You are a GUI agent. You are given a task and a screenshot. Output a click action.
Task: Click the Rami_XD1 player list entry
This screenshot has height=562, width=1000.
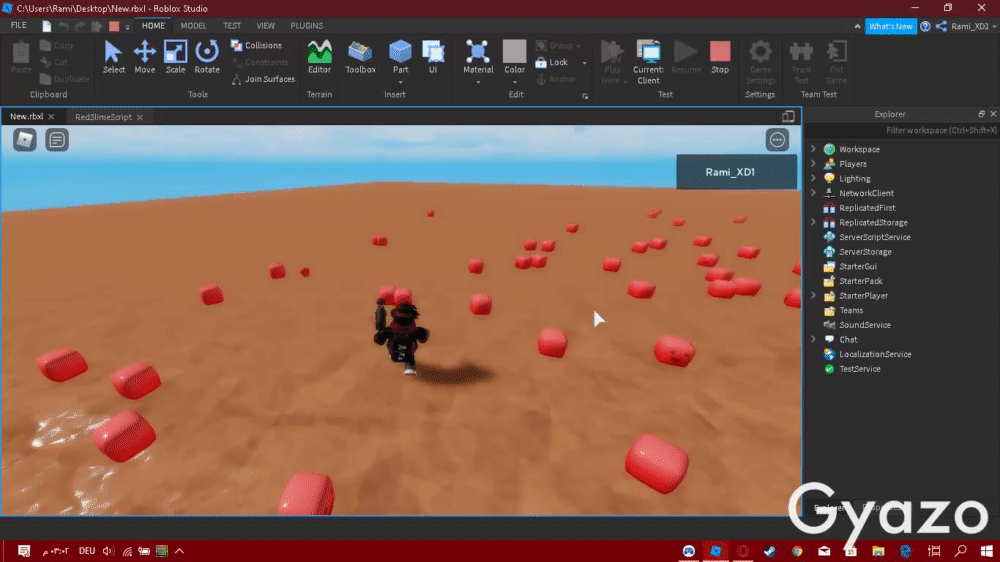737,172
